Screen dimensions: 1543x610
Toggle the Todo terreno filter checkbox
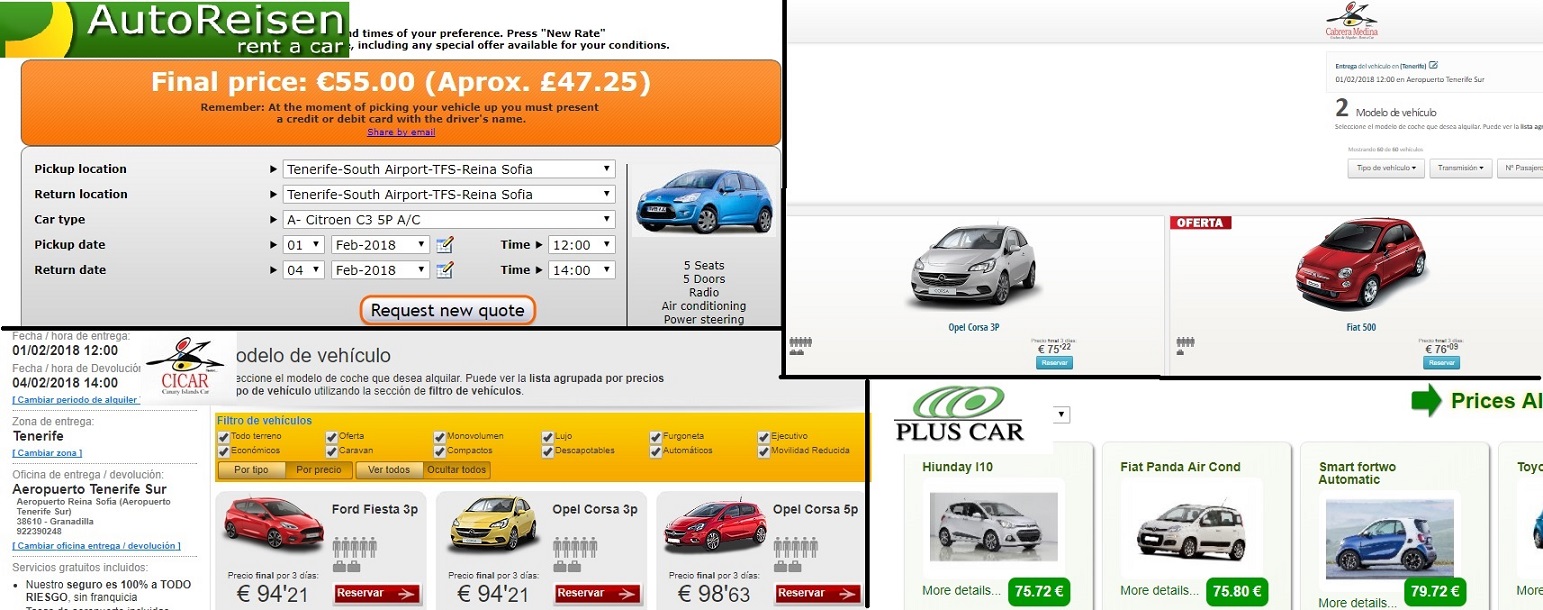click(223, 437)
